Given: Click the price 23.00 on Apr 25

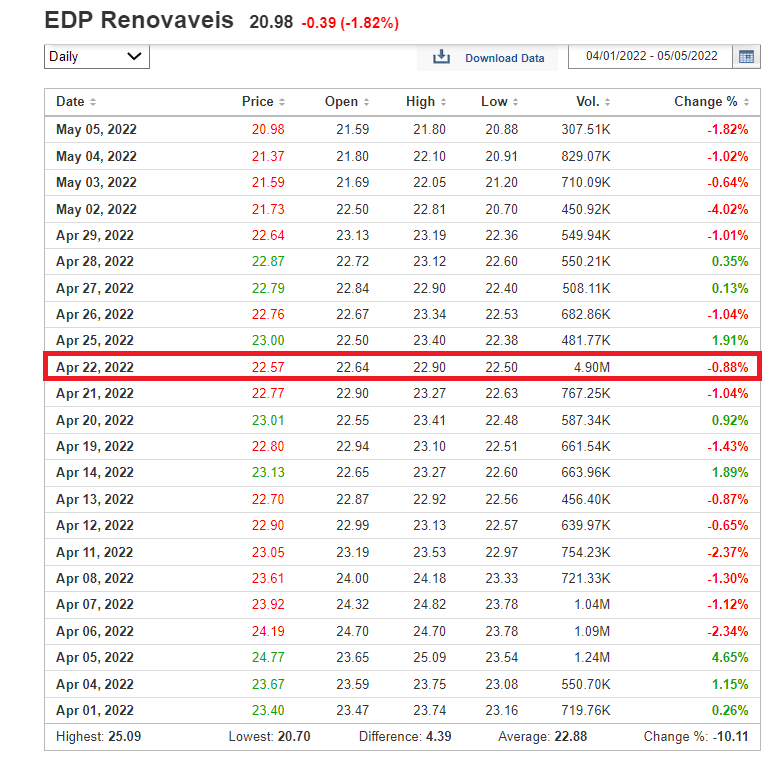Looking at the screenshot, I should coord(268,340).
